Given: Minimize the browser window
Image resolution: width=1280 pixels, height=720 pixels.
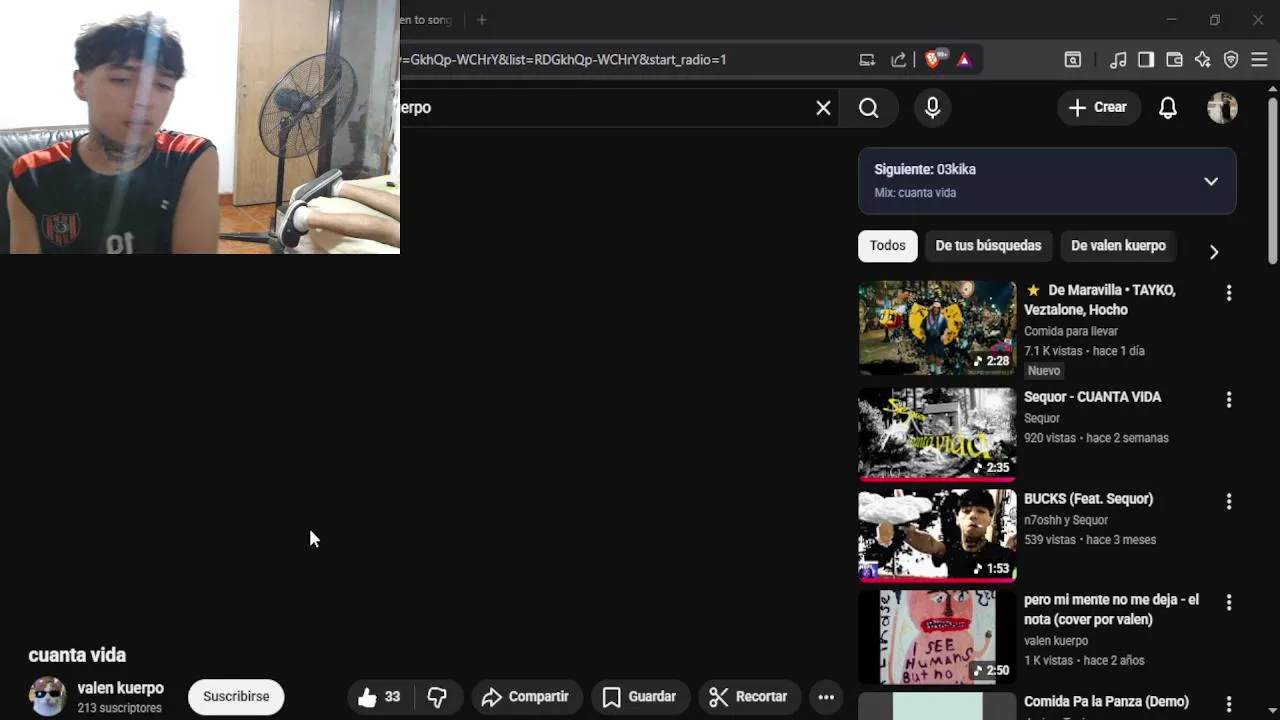Looking at the screenshot, I should [1171, 20].
